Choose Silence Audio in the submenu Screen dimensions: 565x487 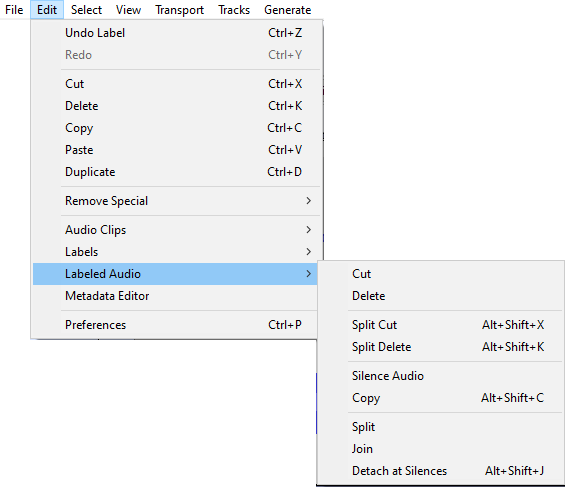pyautogui.click(x=441, y=376)
